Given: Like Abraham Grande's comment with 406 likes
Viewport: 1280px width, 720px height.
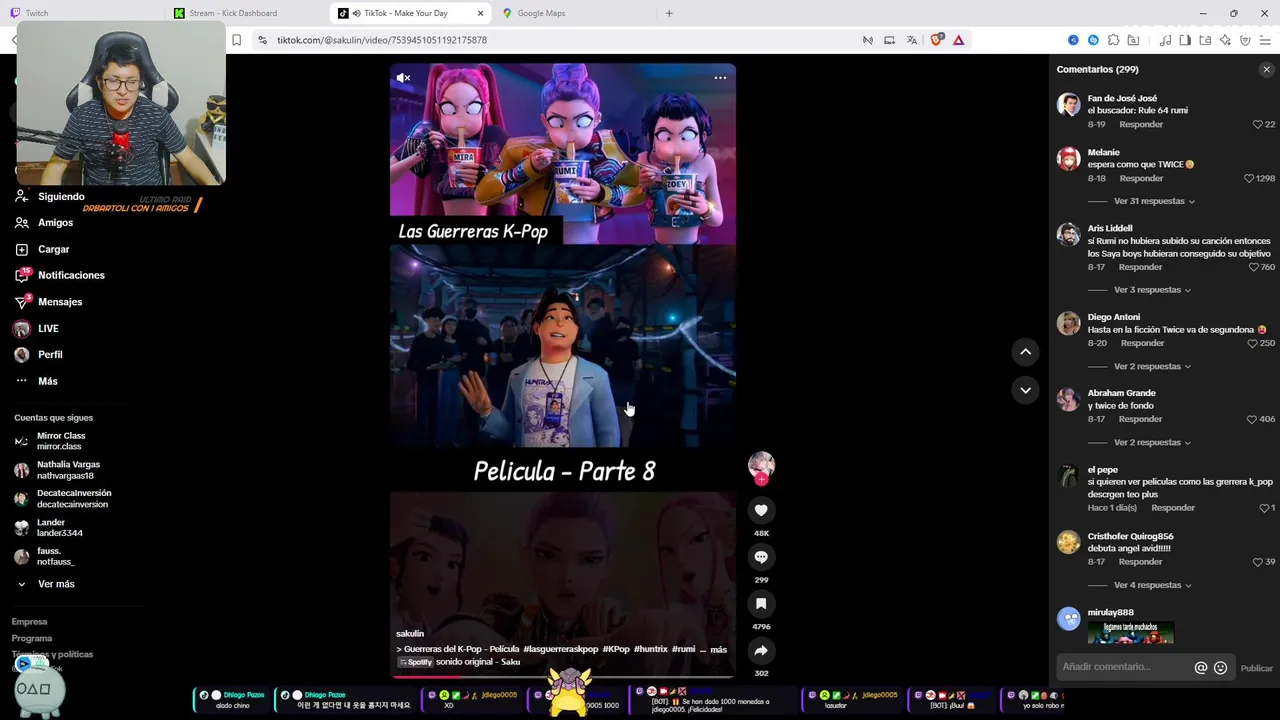Looking at the screenshot, I should tap(1253, 419).
